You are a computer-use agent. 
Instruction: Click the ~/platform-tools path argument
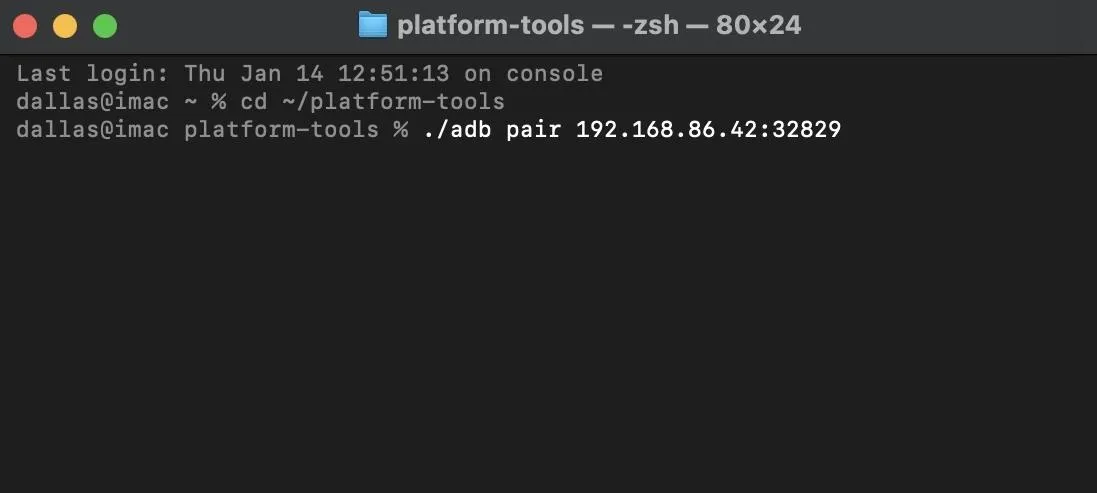click(393, 101)
